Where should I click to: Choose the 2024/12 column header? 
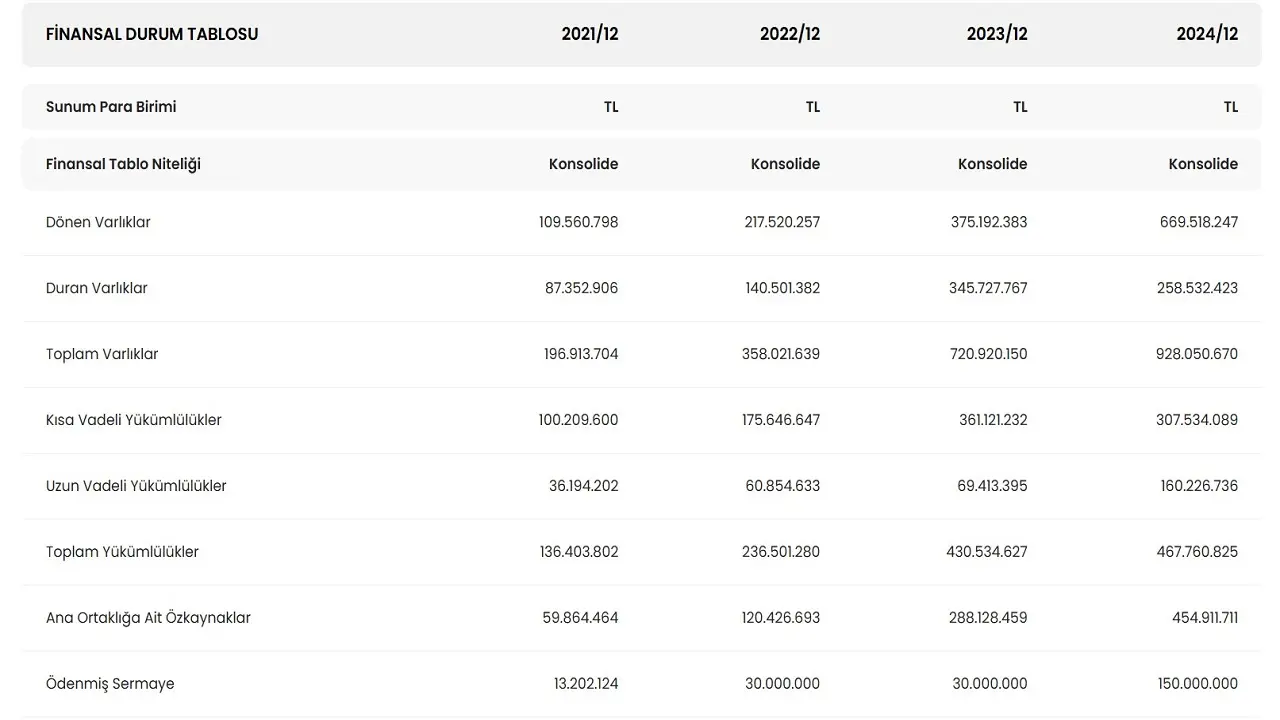1207,34
